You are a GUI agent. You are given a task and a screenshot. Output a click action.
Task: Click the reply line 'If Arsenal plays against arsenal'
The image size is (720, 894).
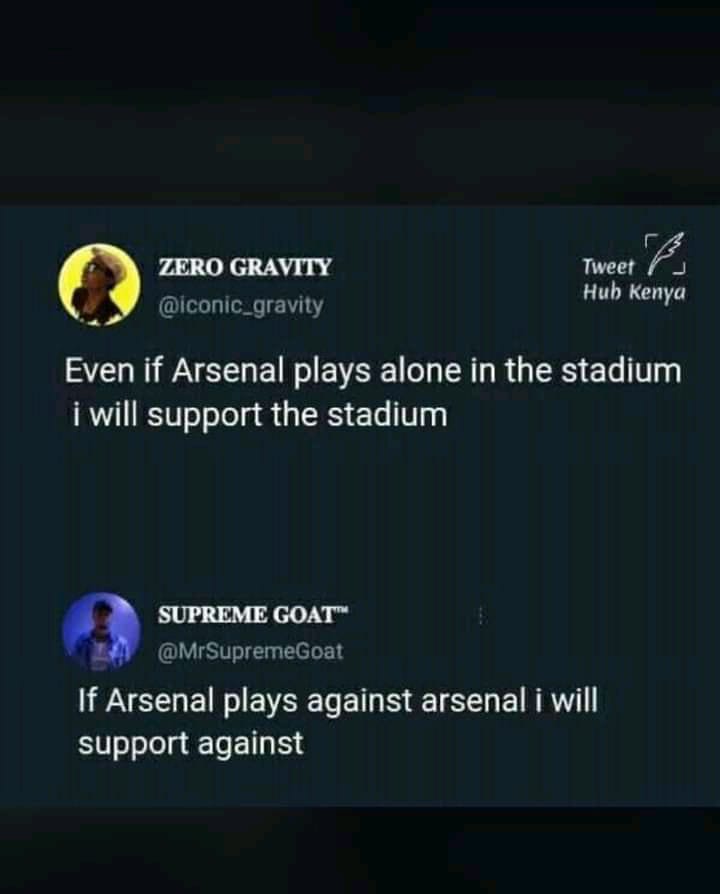point(338,701)
